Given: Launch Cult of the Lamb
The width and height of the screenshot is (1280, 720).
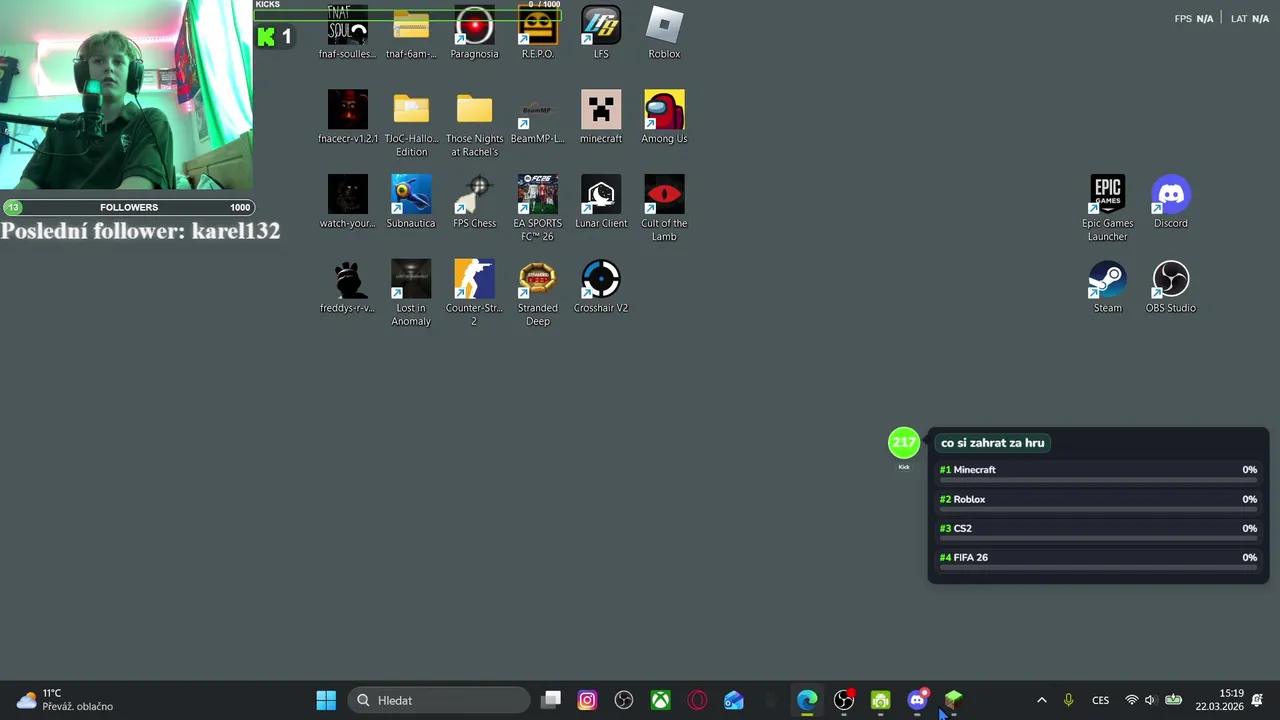Looking at the screenshot, I should [x=664, y=208].
